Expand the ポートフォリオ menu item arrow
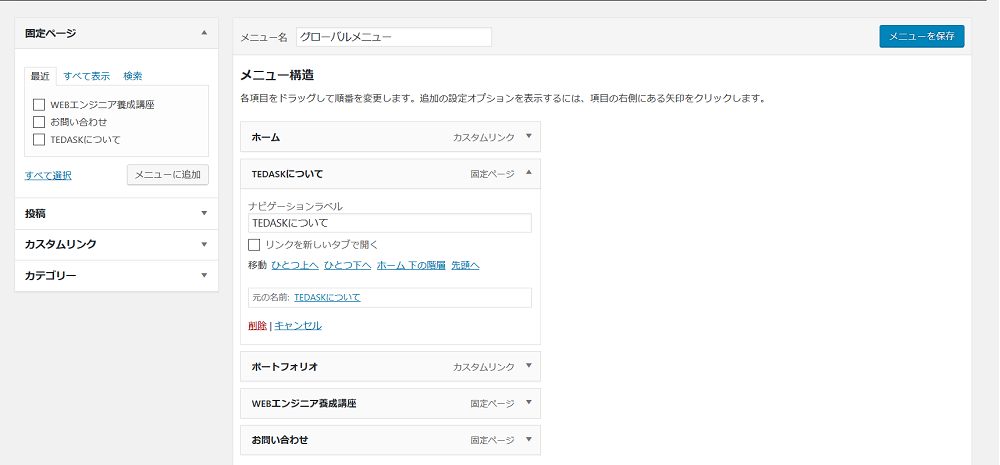The height and width of the screenshot is (465, 1000). 528,366
